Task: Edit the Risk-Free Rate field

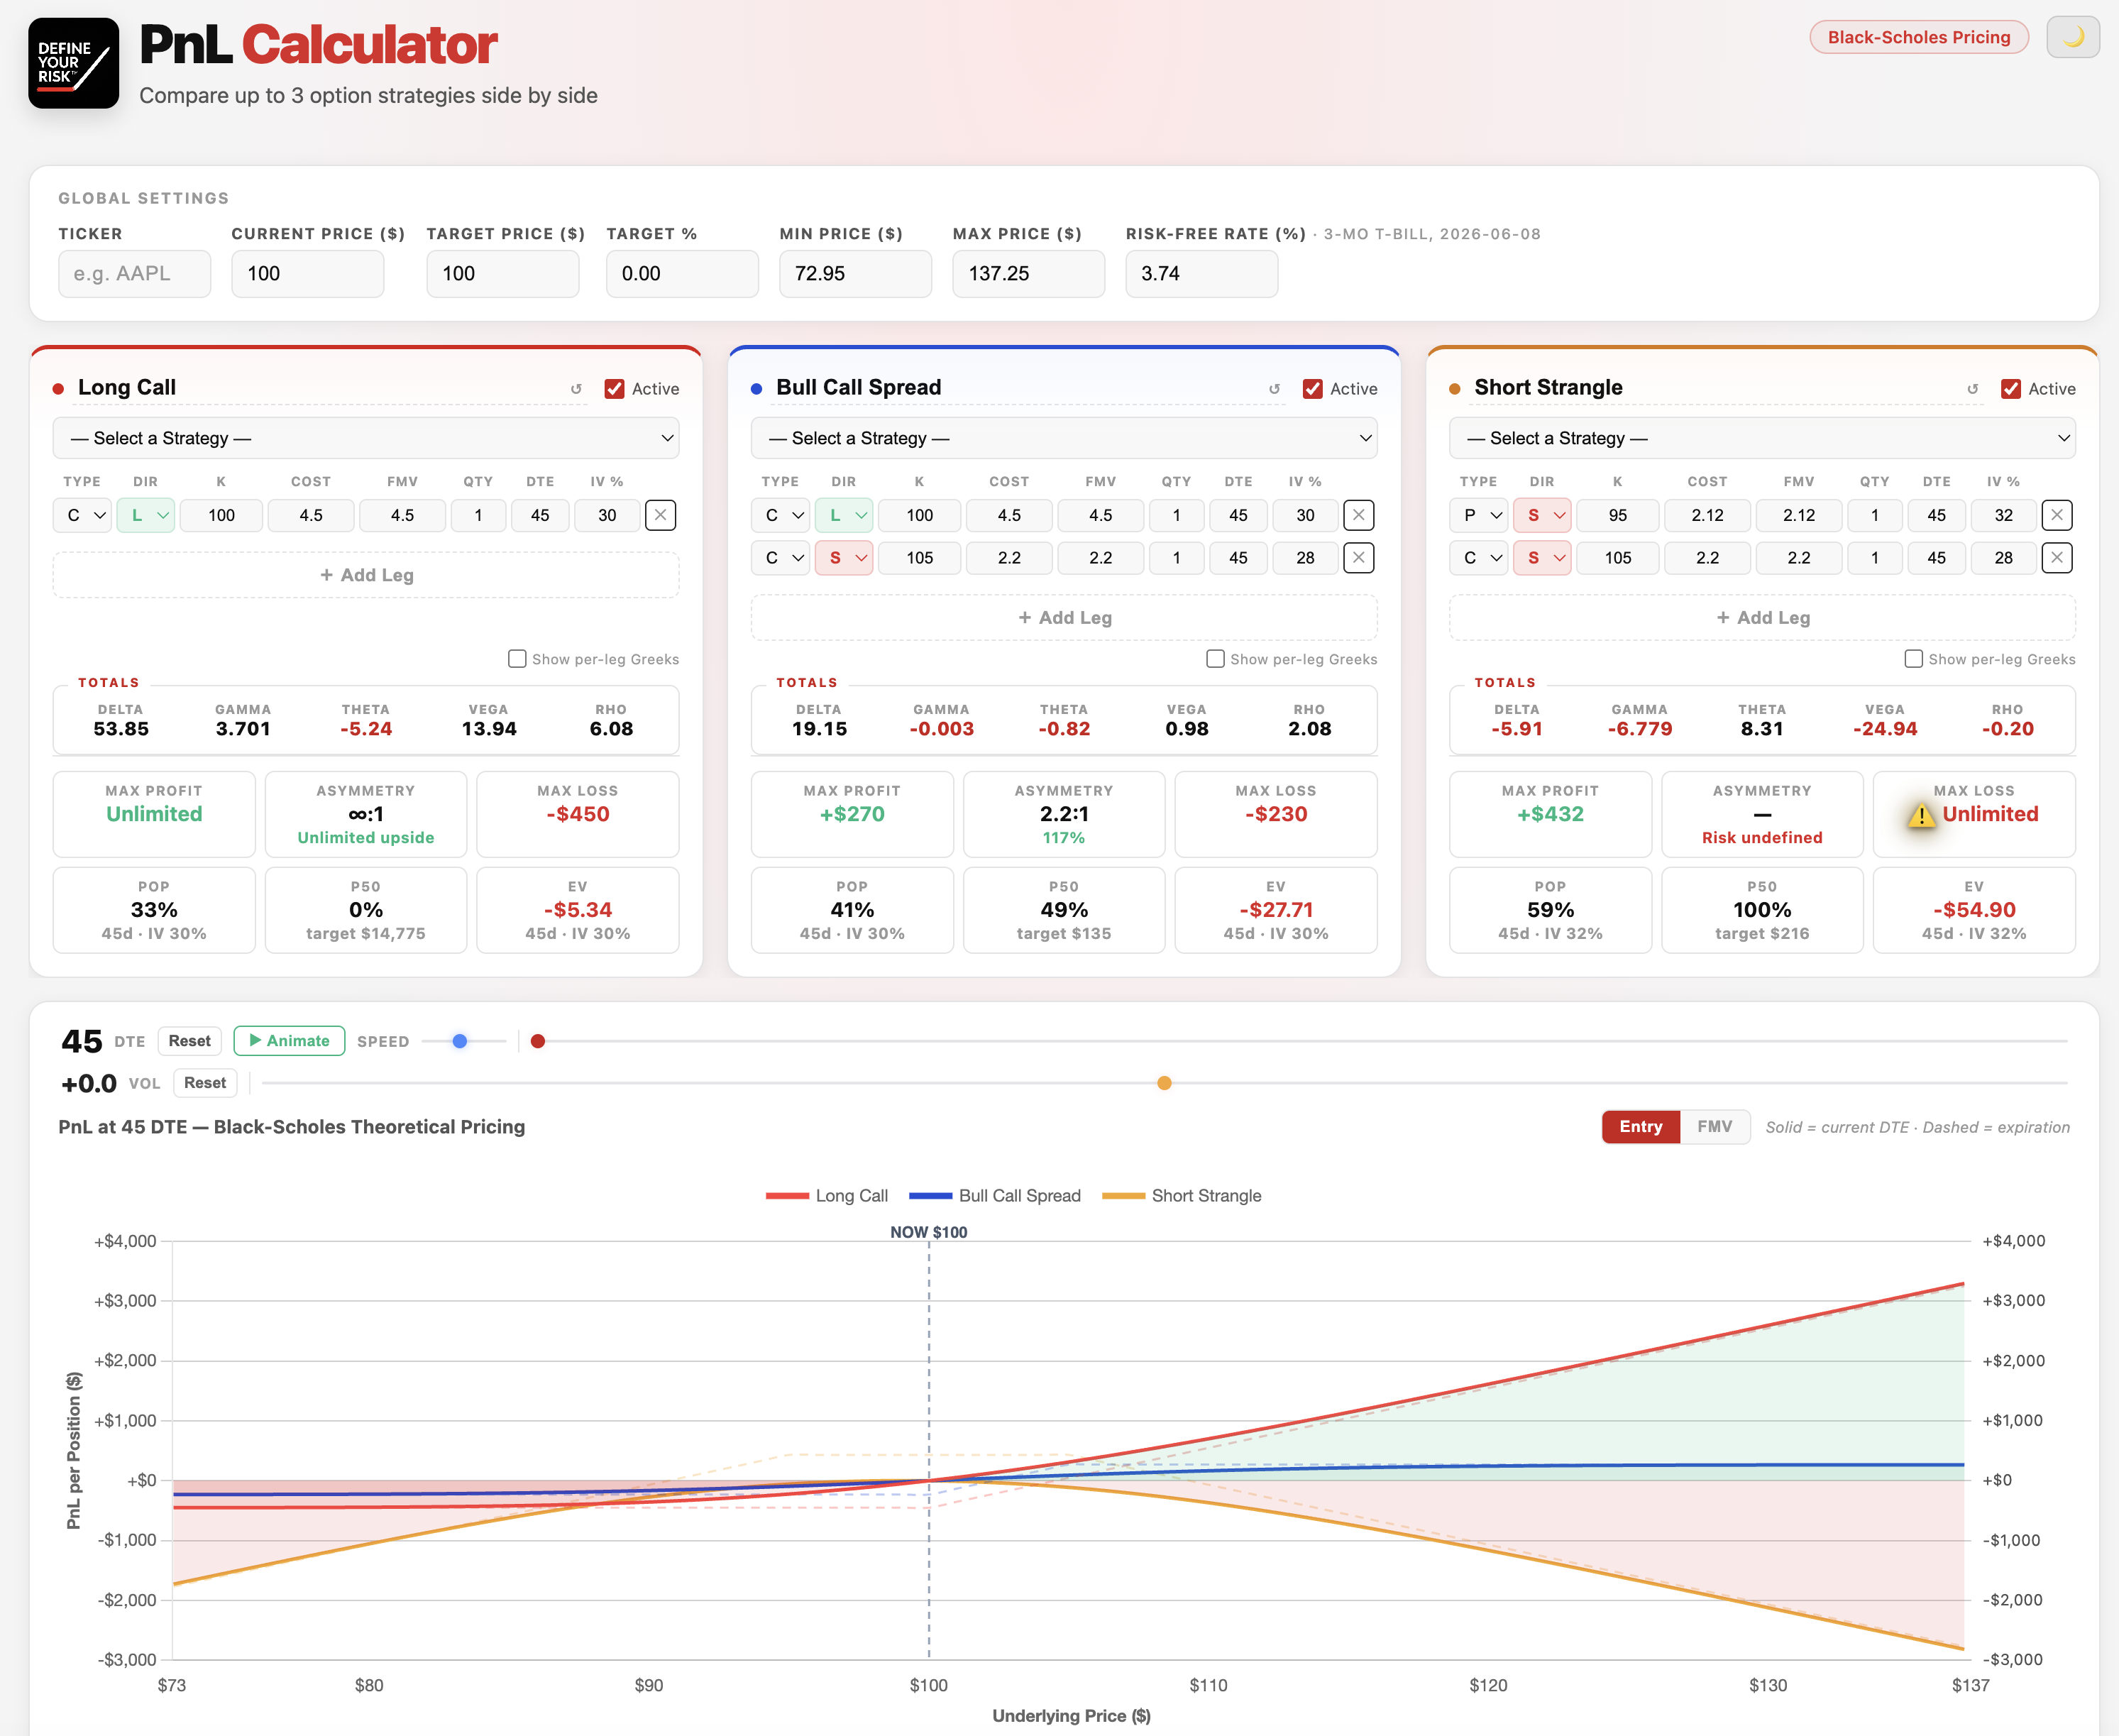Action: pyautogui.click(x=1202, y=274)
